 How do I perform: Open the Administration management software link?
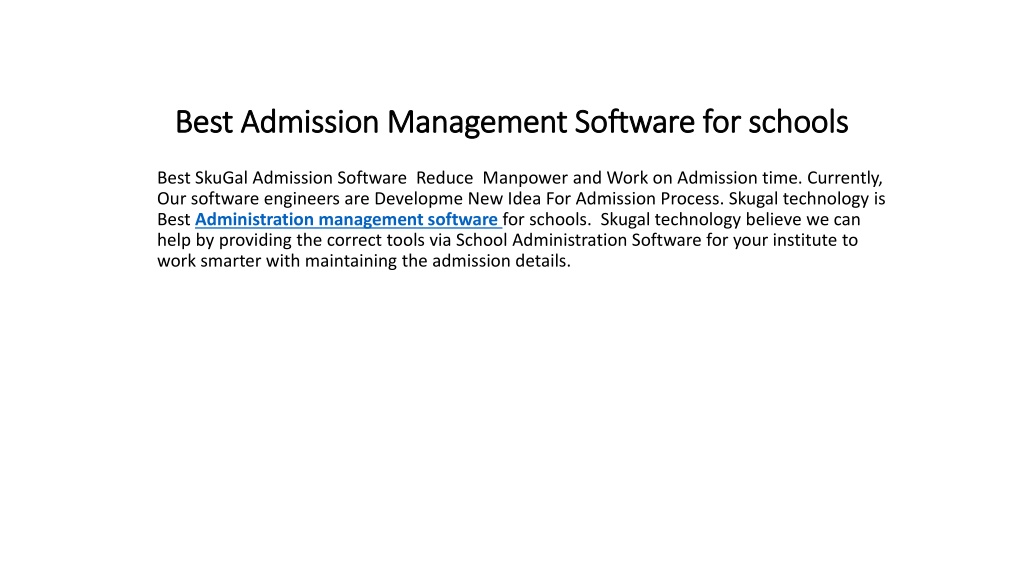pos(346,219)
